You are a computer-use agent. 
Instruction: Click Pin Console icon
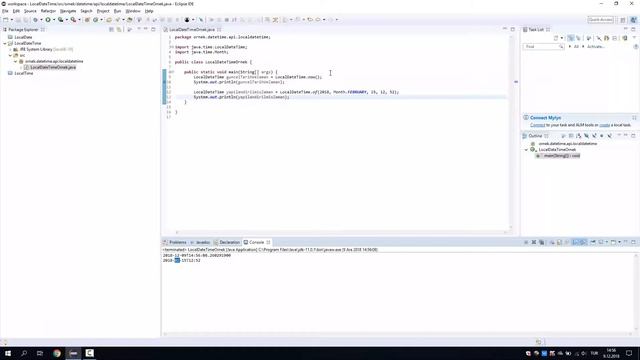(x=593, y=242)
